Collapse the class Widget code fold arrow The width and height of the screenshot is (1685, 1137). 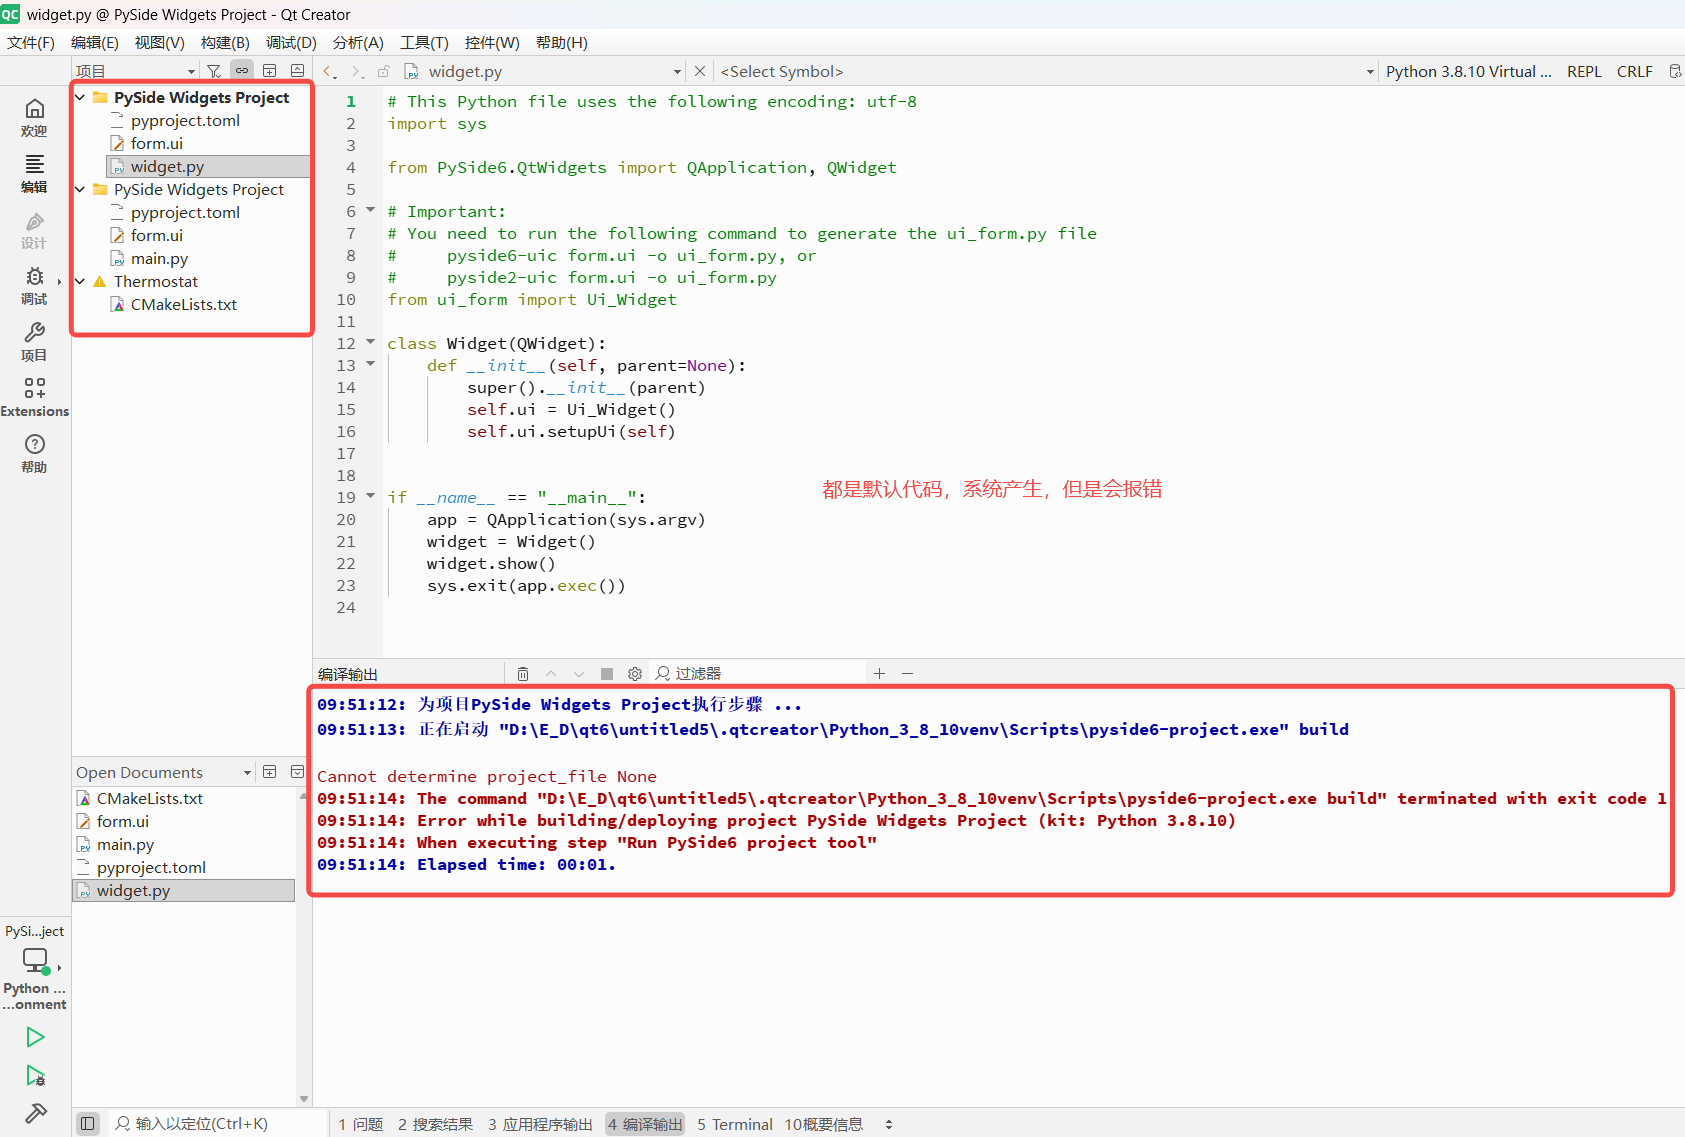370,343
